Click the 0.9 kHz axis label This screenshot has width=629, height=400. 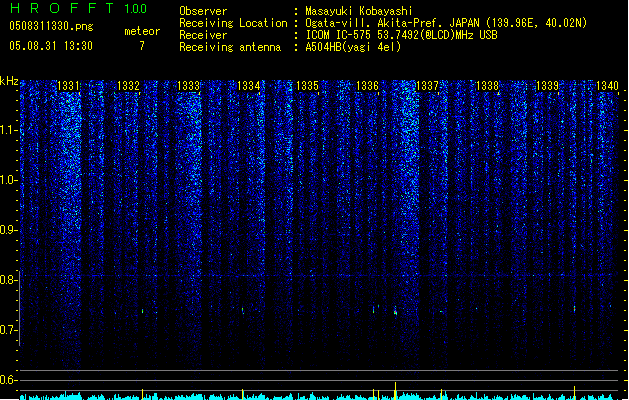click(x=8, y=230)
